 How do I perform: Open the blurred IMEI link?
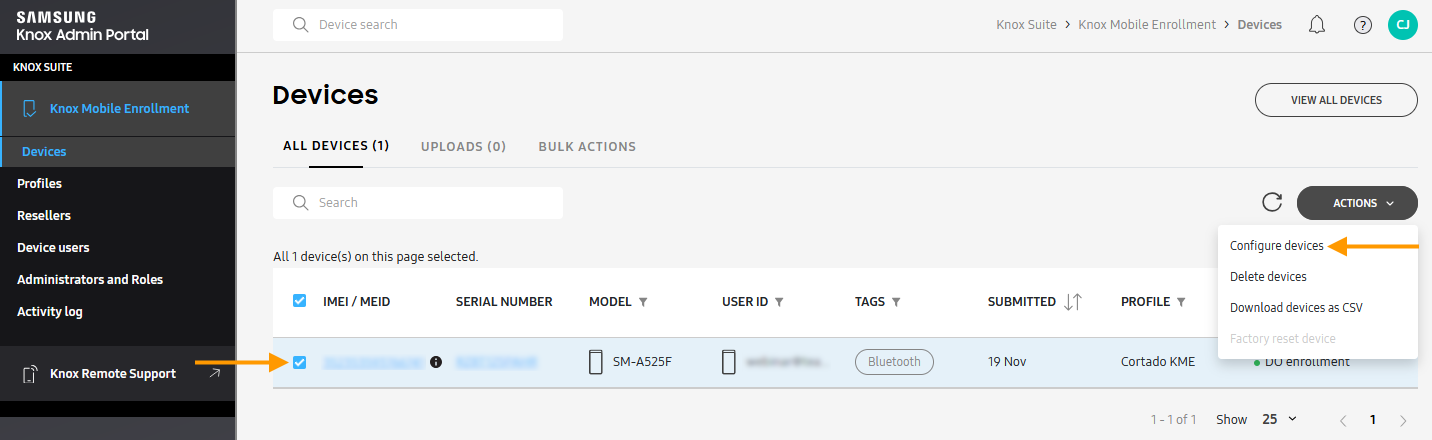pos(373,362)
